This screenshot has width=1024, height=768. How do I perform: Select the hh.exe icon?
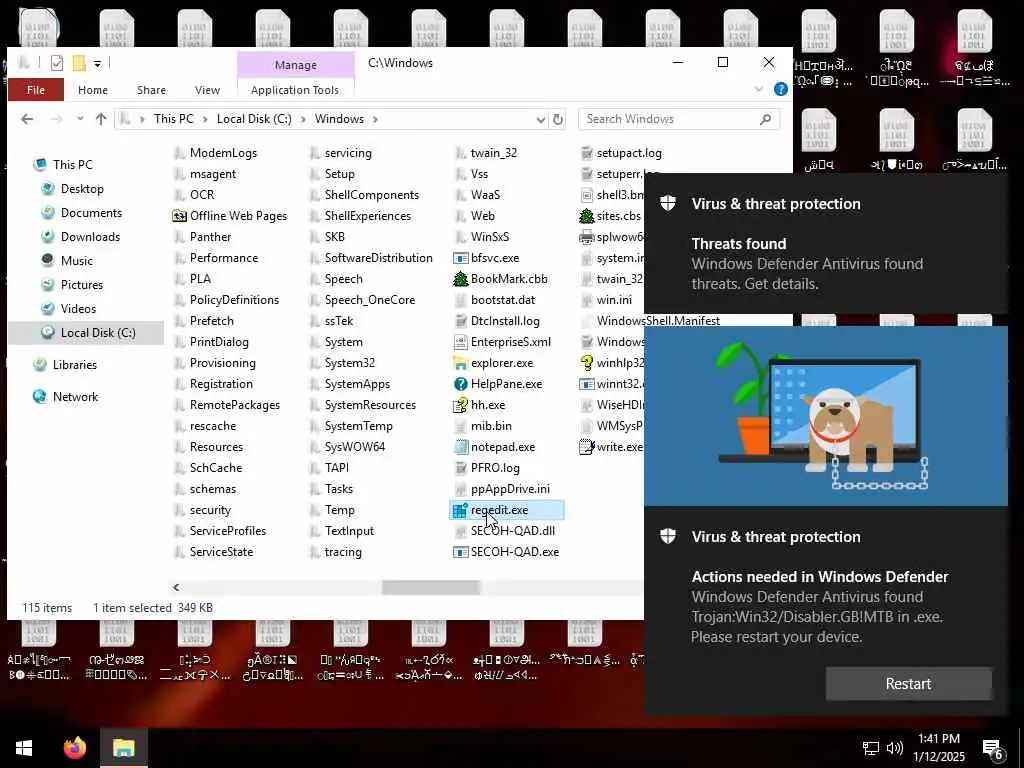(460, 405)
